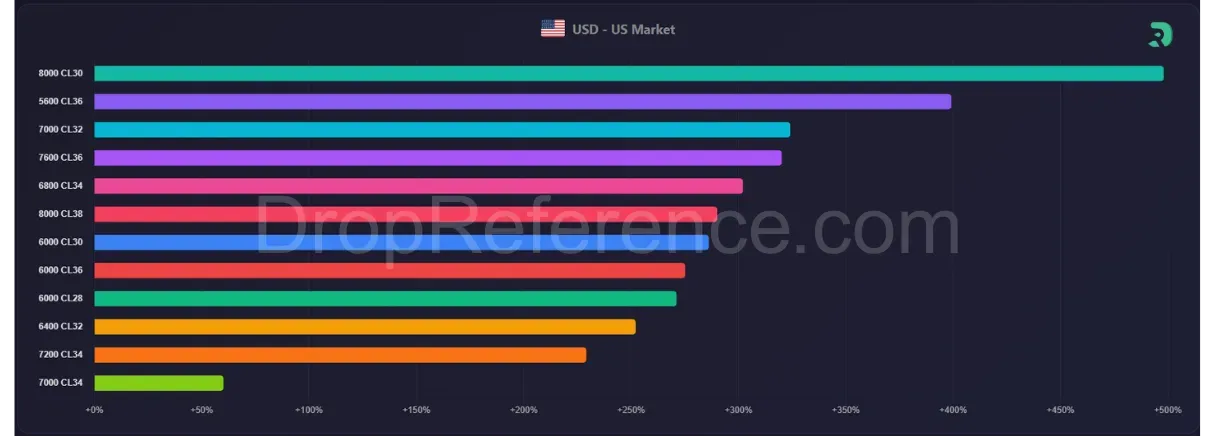Click the USD - US Market title
The width and height of the screenshot is (1216, 437).
click(x=623, y=30)
